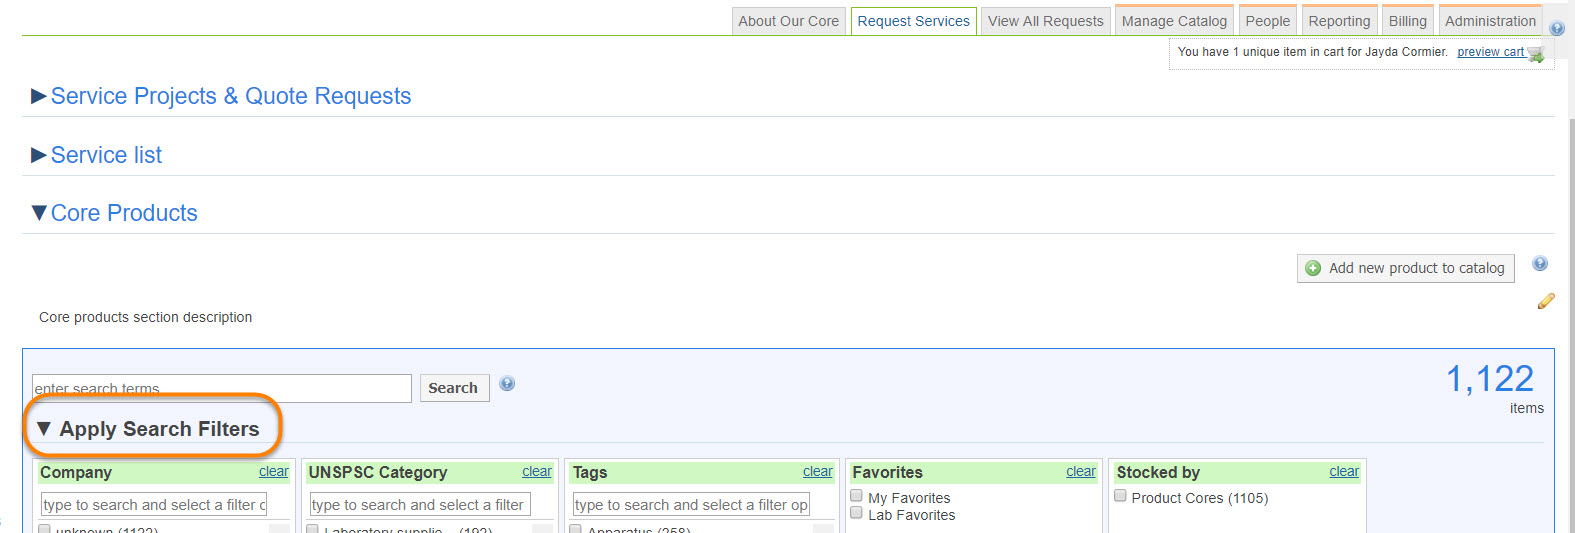Click green plus icon for adding product
The image size is (1575, 533).
click(1313, 269)
